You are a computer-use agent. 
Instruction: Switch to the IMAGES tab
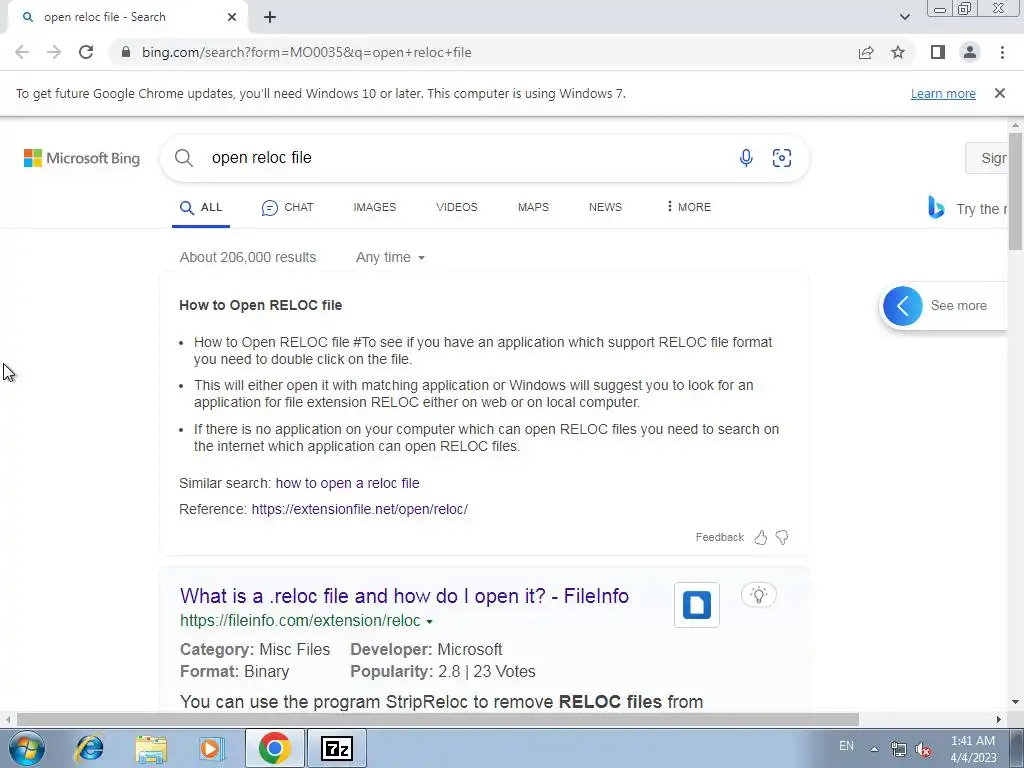coord(375,208)
